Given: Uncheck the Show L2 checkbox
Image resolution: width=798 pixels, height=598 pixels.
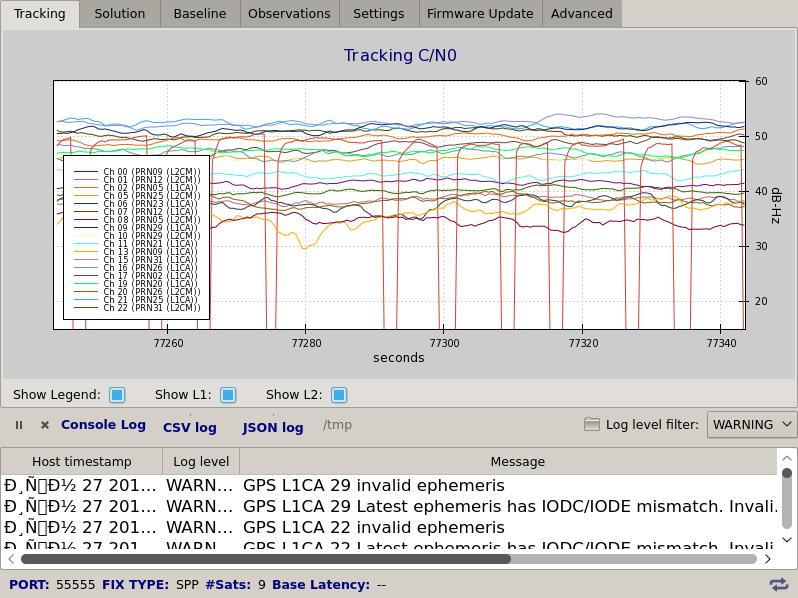Looking at the screenshot, I should (339, 395).
